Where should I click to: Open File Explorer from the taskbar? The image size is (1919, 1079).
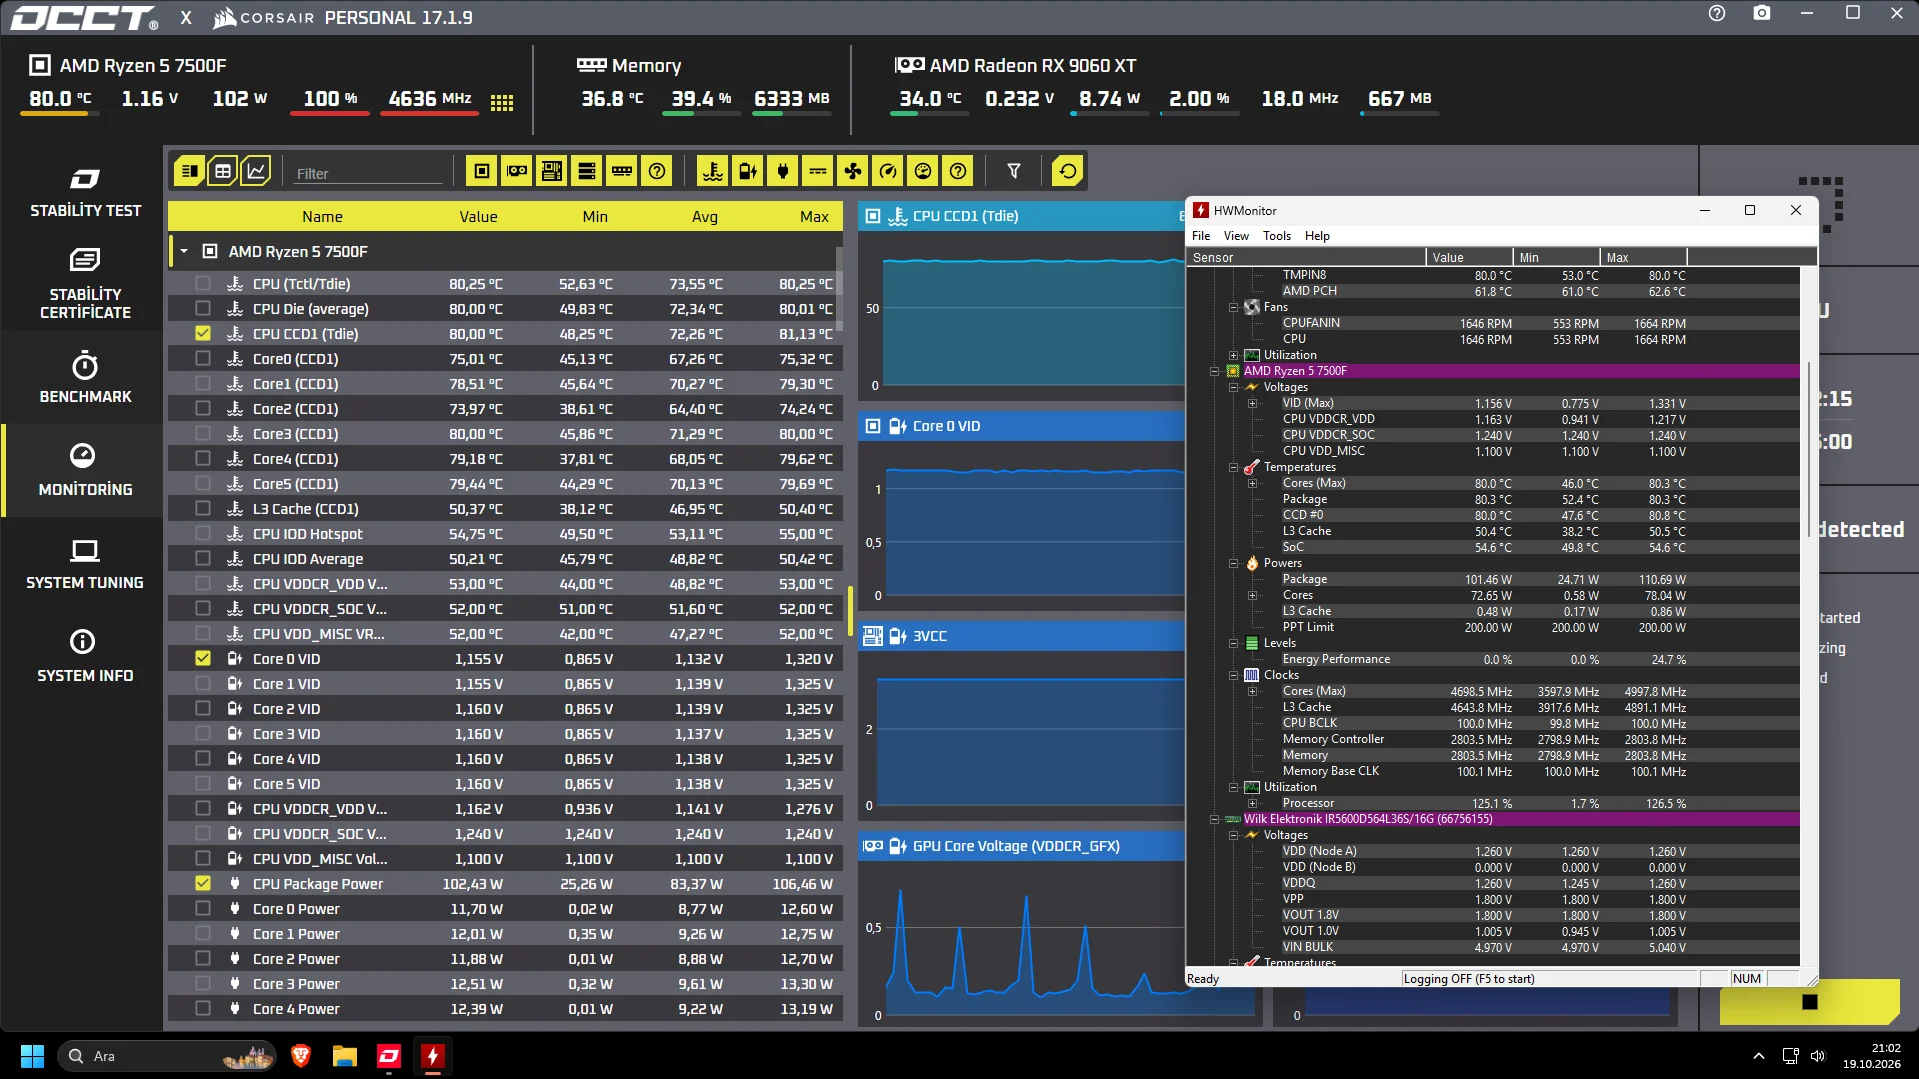[345, 1056]
